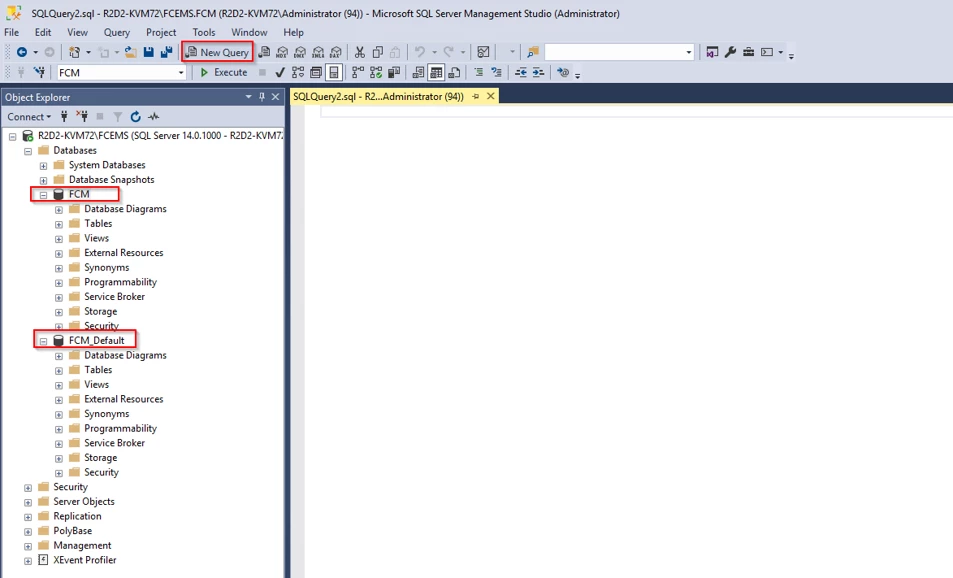Click the Increase Indent icon
The height and width of the screenshot is (578, 953).
pos(538,72)
